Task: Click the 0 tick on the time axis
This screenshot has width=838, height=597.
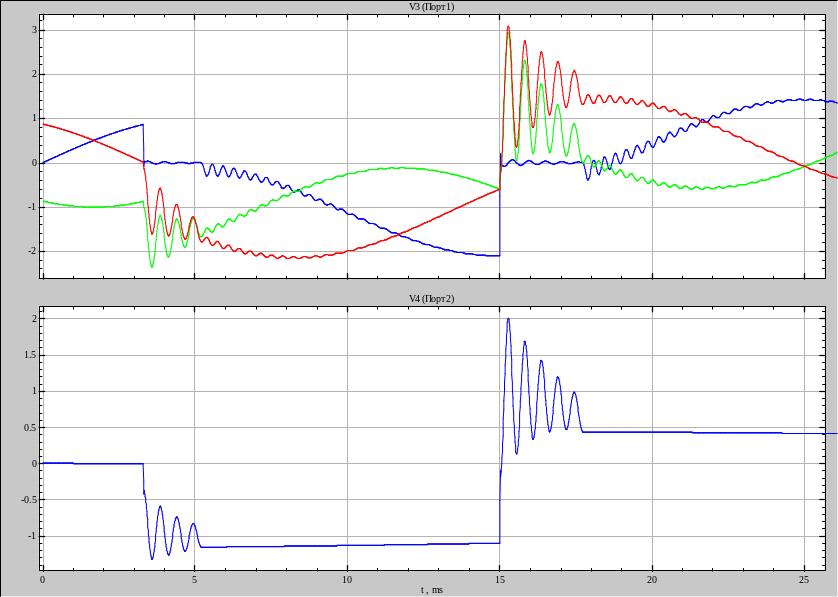Action: click(42, 579)
